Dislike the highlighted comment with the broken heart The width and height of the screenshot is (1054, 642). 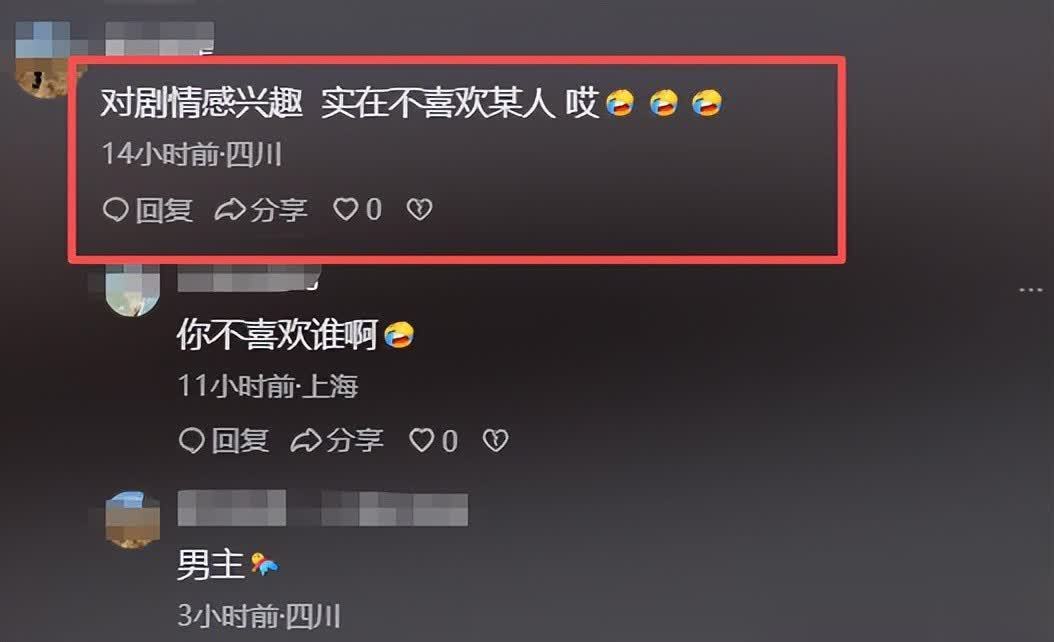419,210
